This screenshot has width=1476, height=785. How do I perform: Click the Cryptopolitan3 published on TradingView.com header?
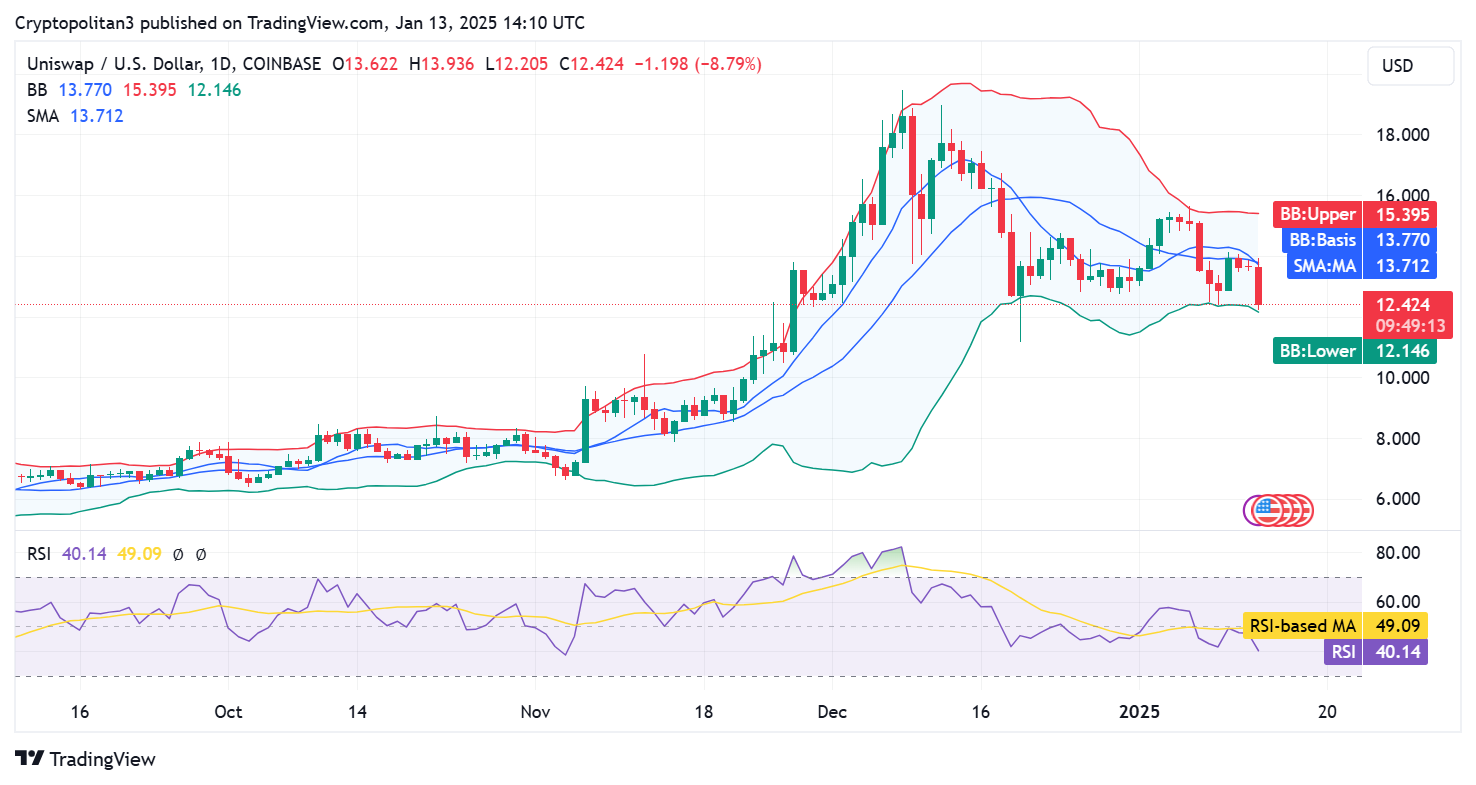300,23
